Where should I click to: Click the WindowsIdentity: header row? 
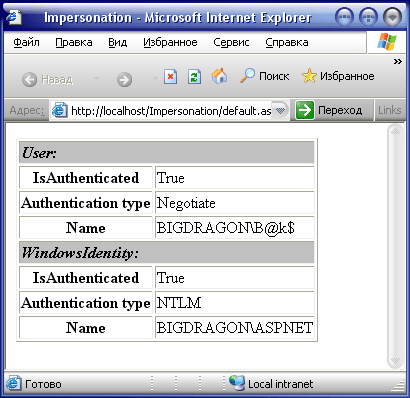point(167,252)
